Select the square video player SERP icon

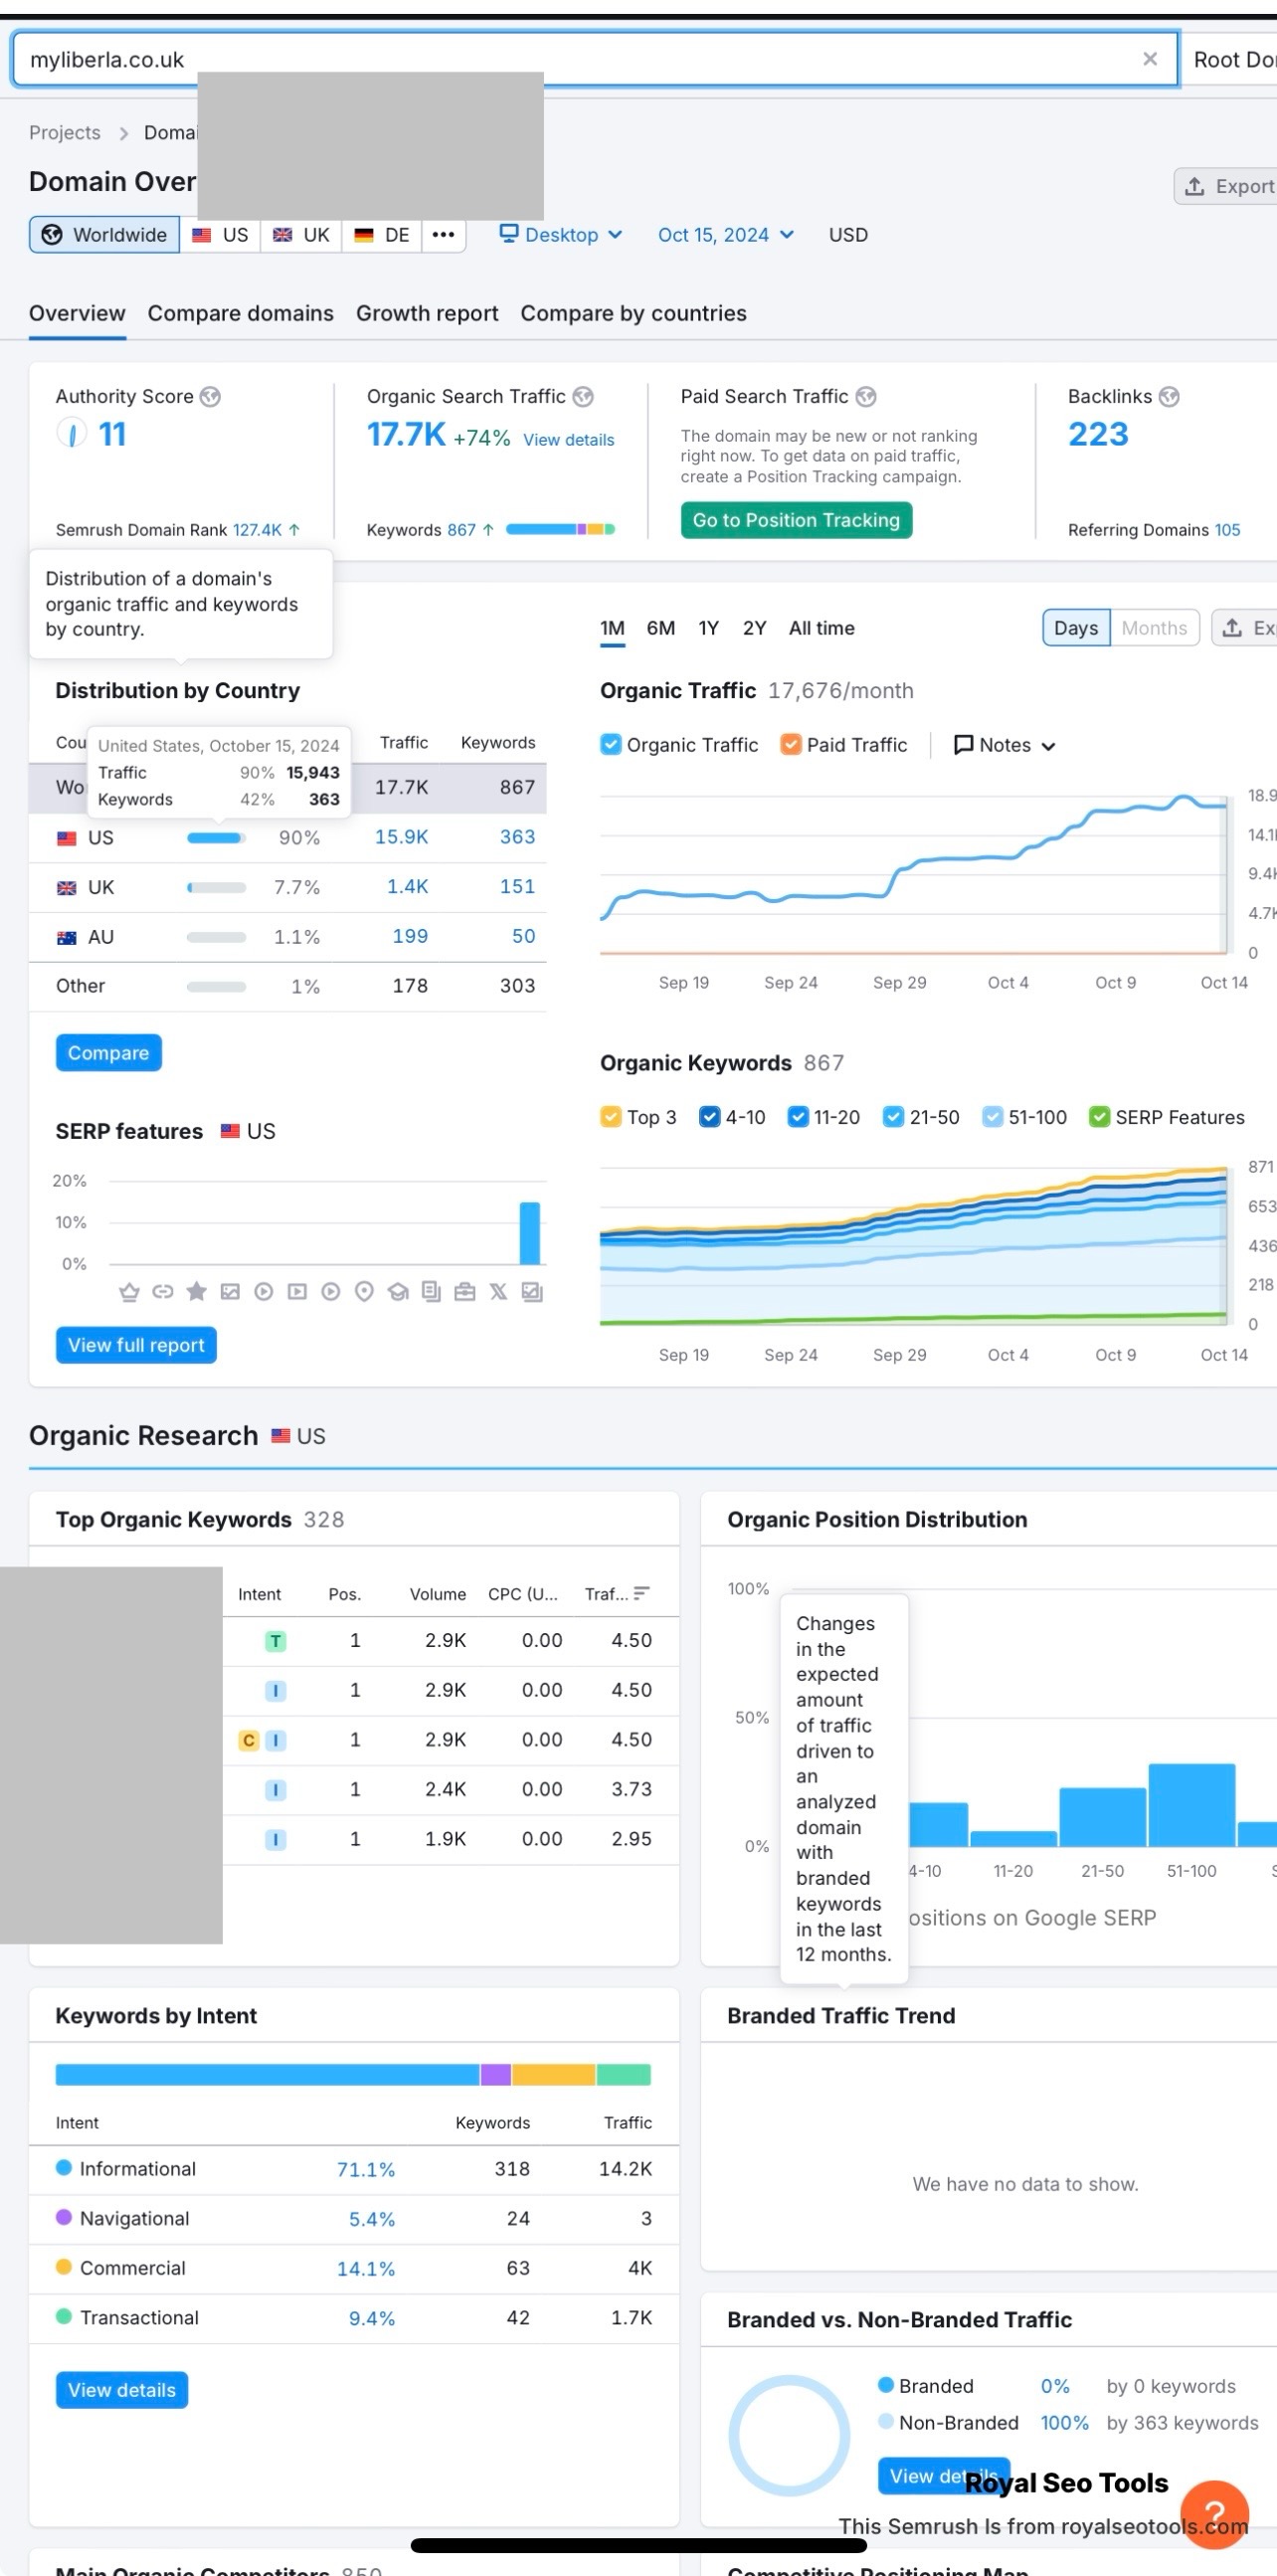297,1292
